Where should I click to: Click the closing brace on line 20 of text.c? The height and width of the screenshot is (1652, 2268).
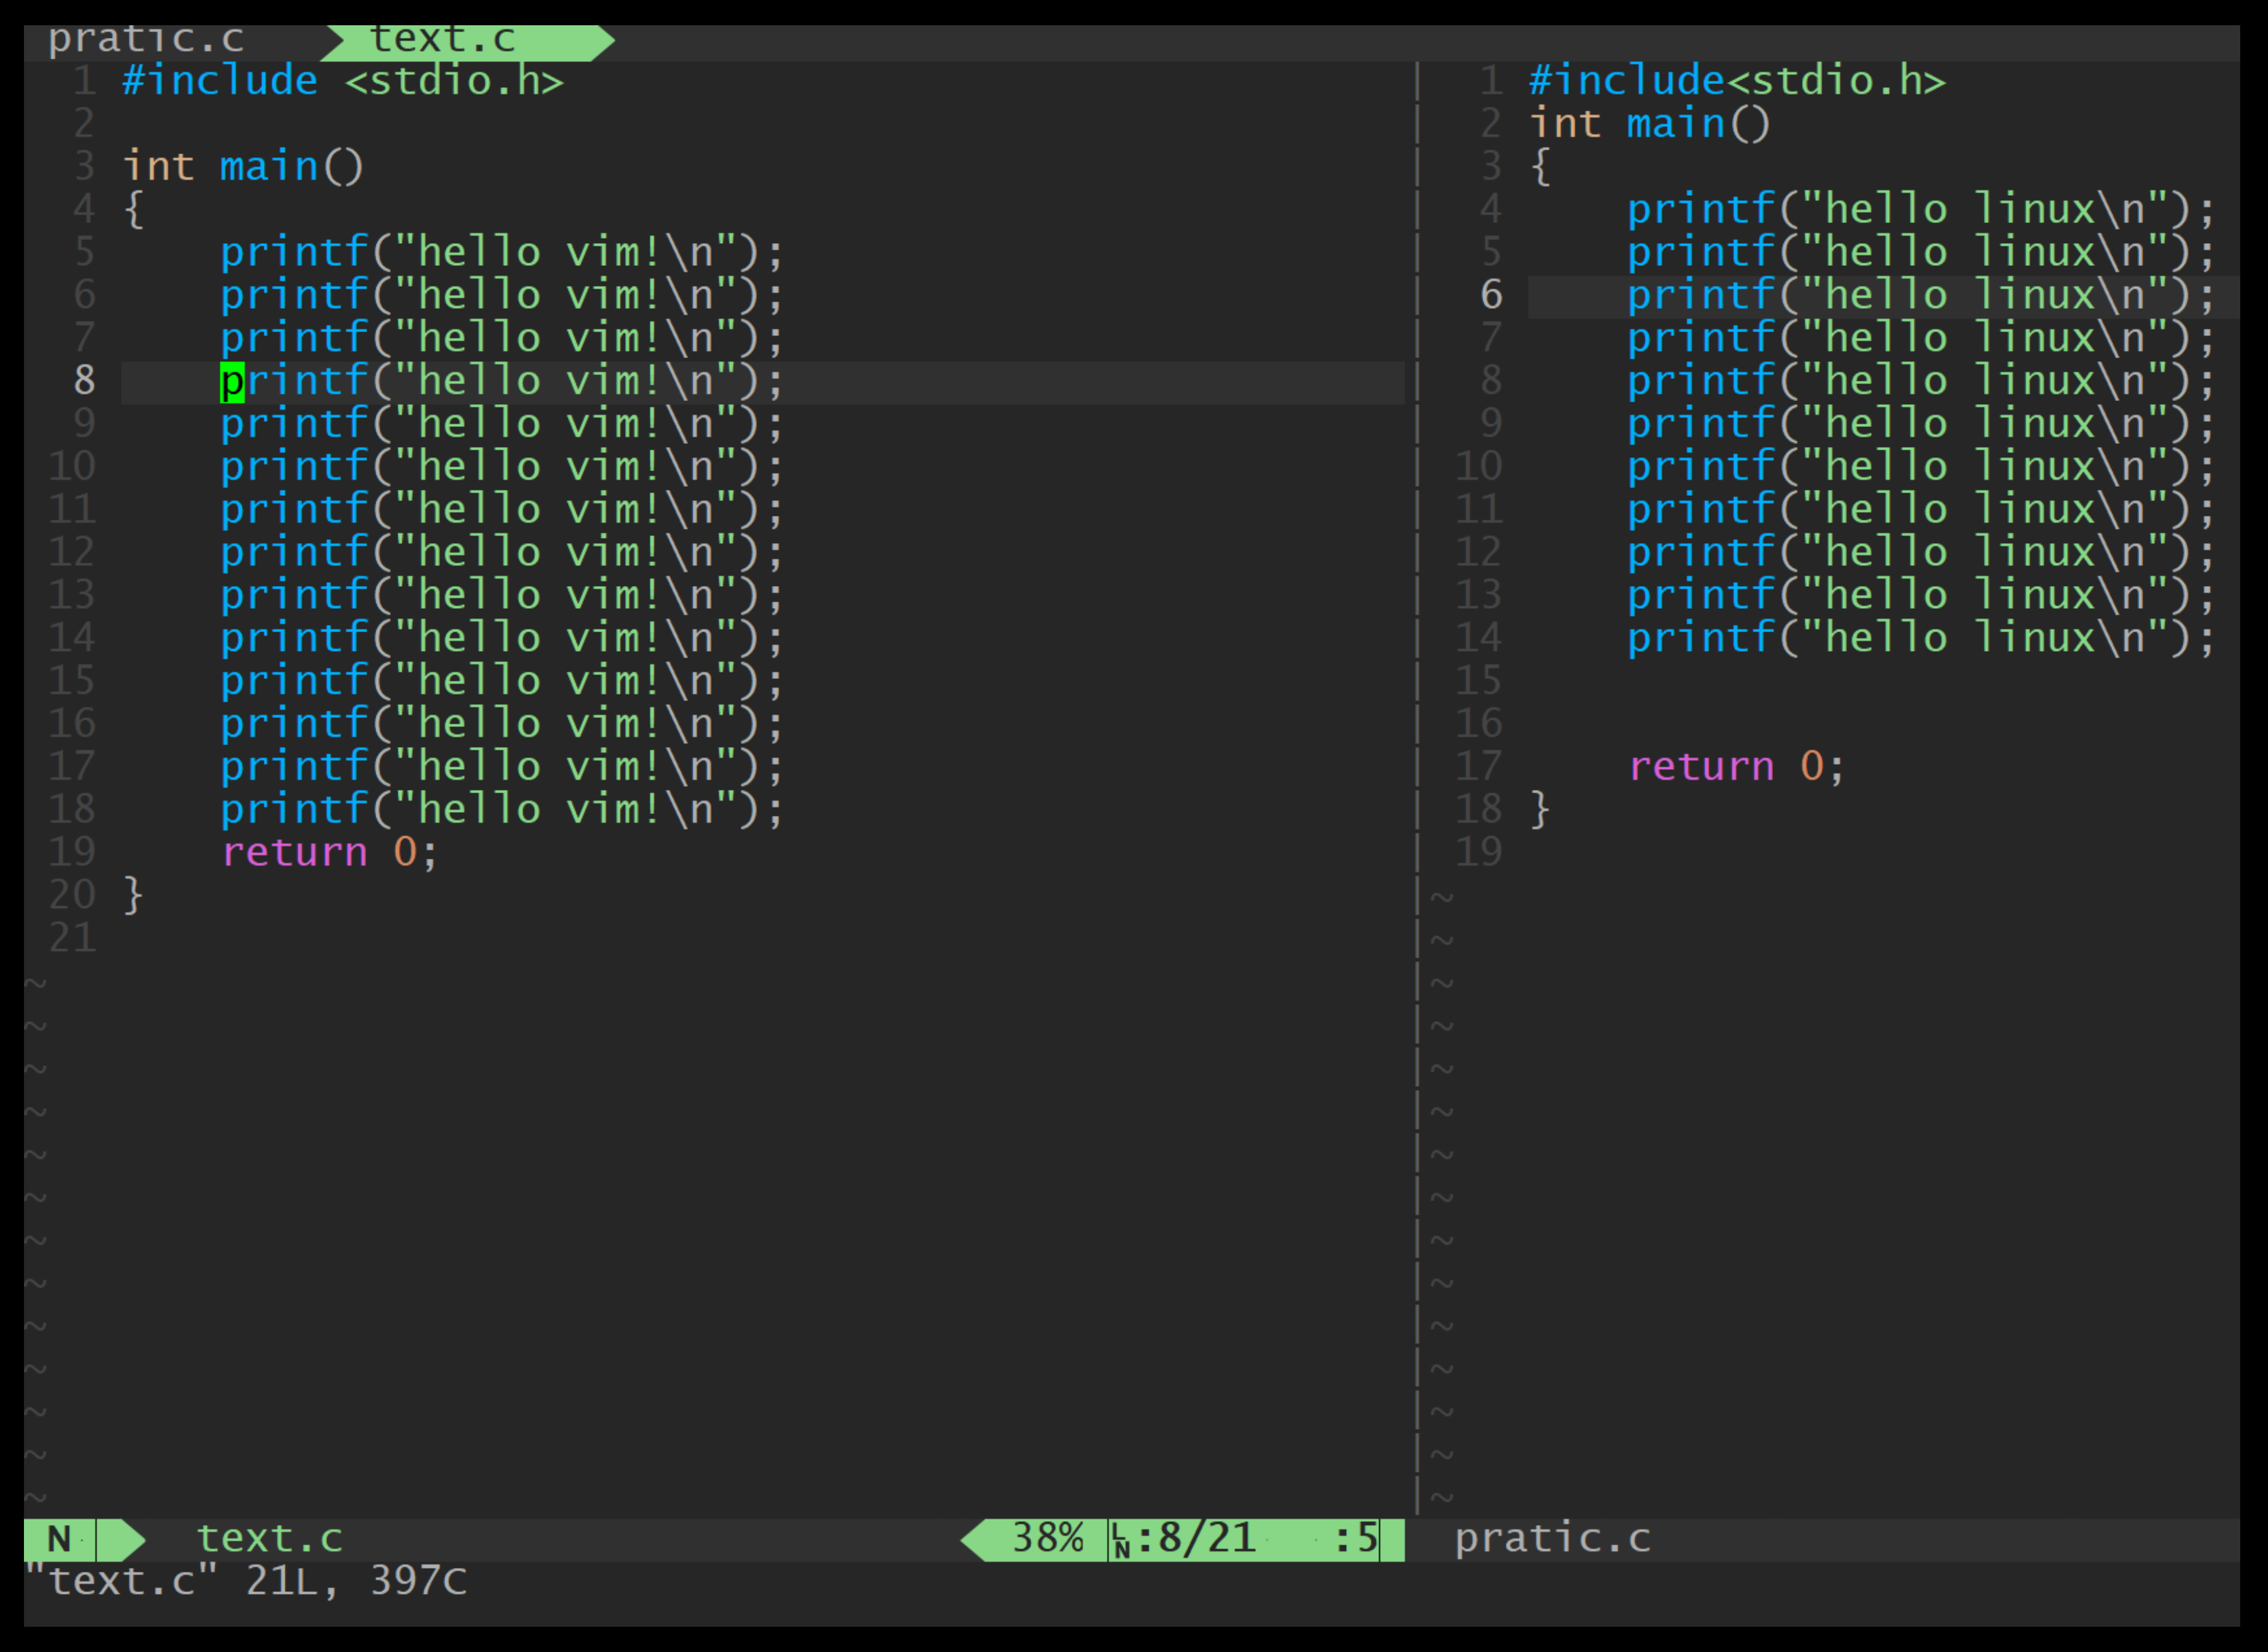click(134, 896)
